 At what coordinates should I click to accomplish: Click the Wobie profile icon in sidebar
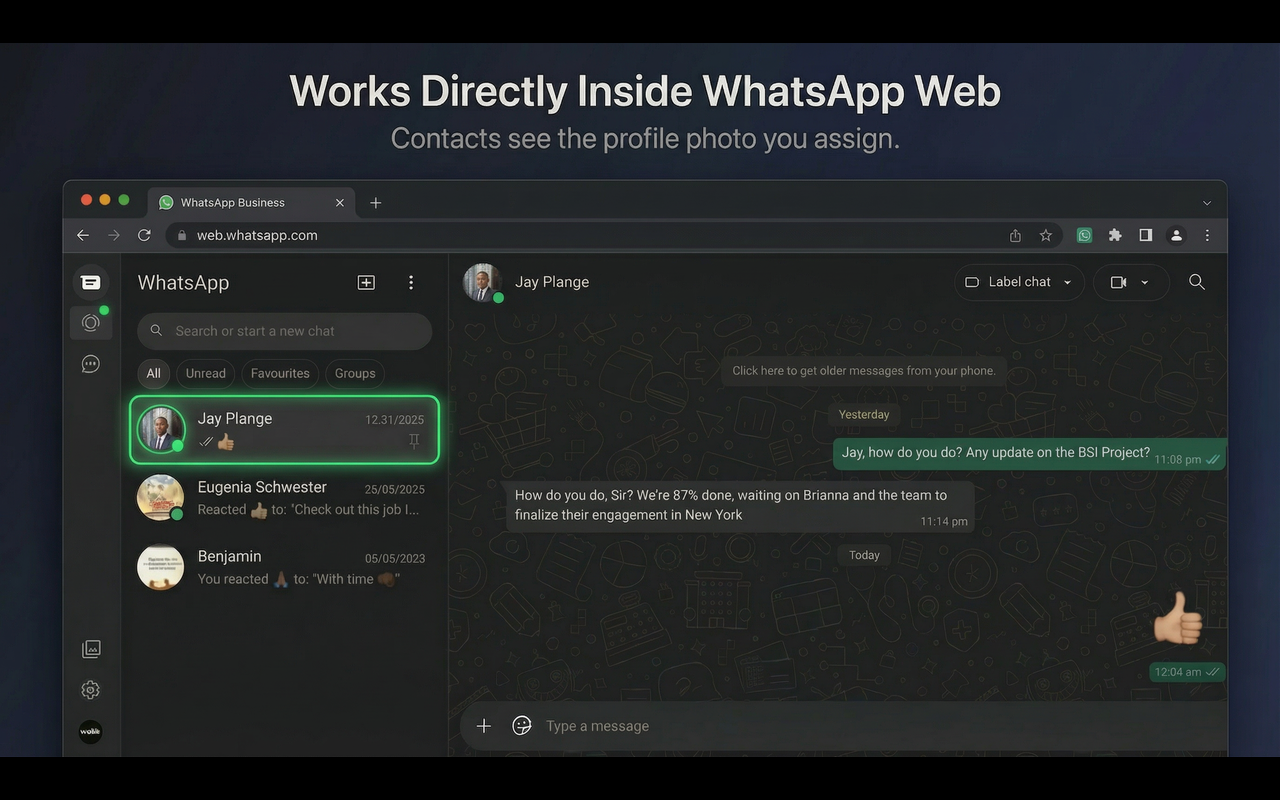click(x=91, y=731)
